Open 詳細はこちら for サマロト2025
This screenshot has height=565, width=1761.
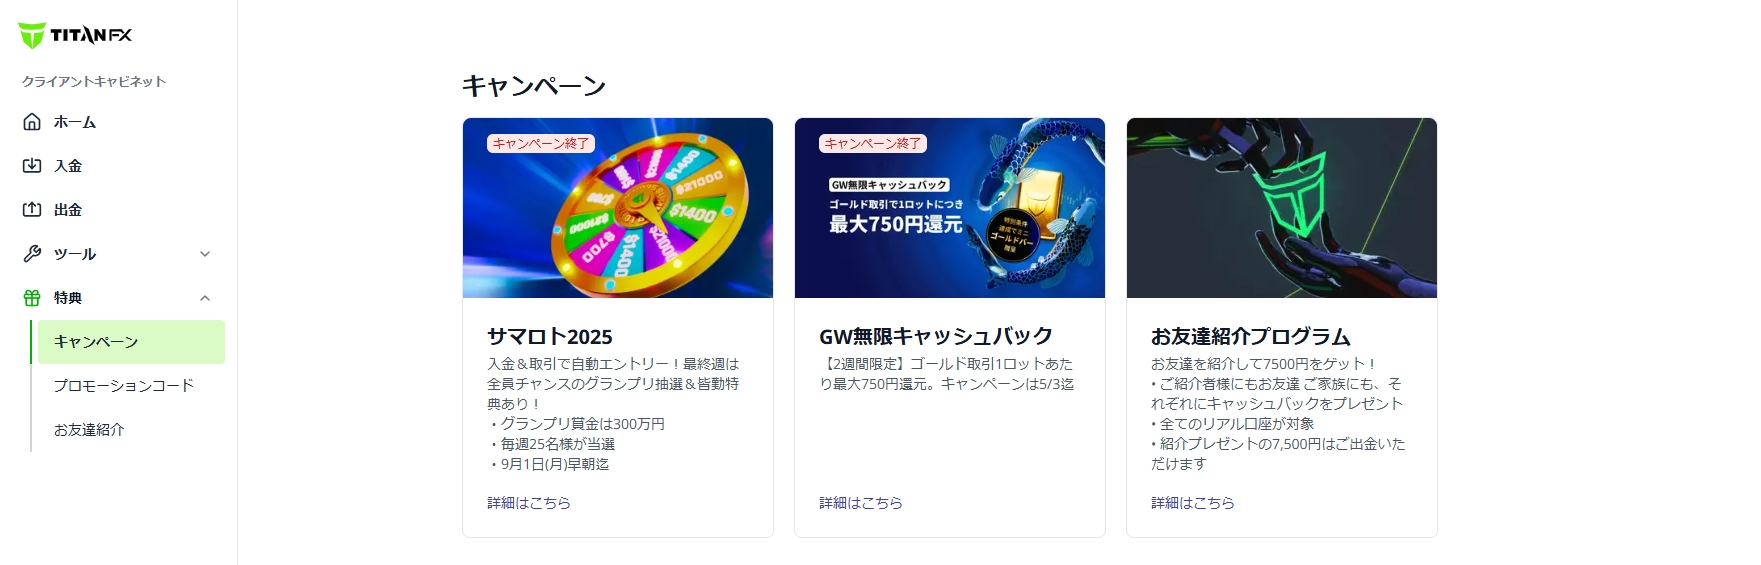[529, 503]
